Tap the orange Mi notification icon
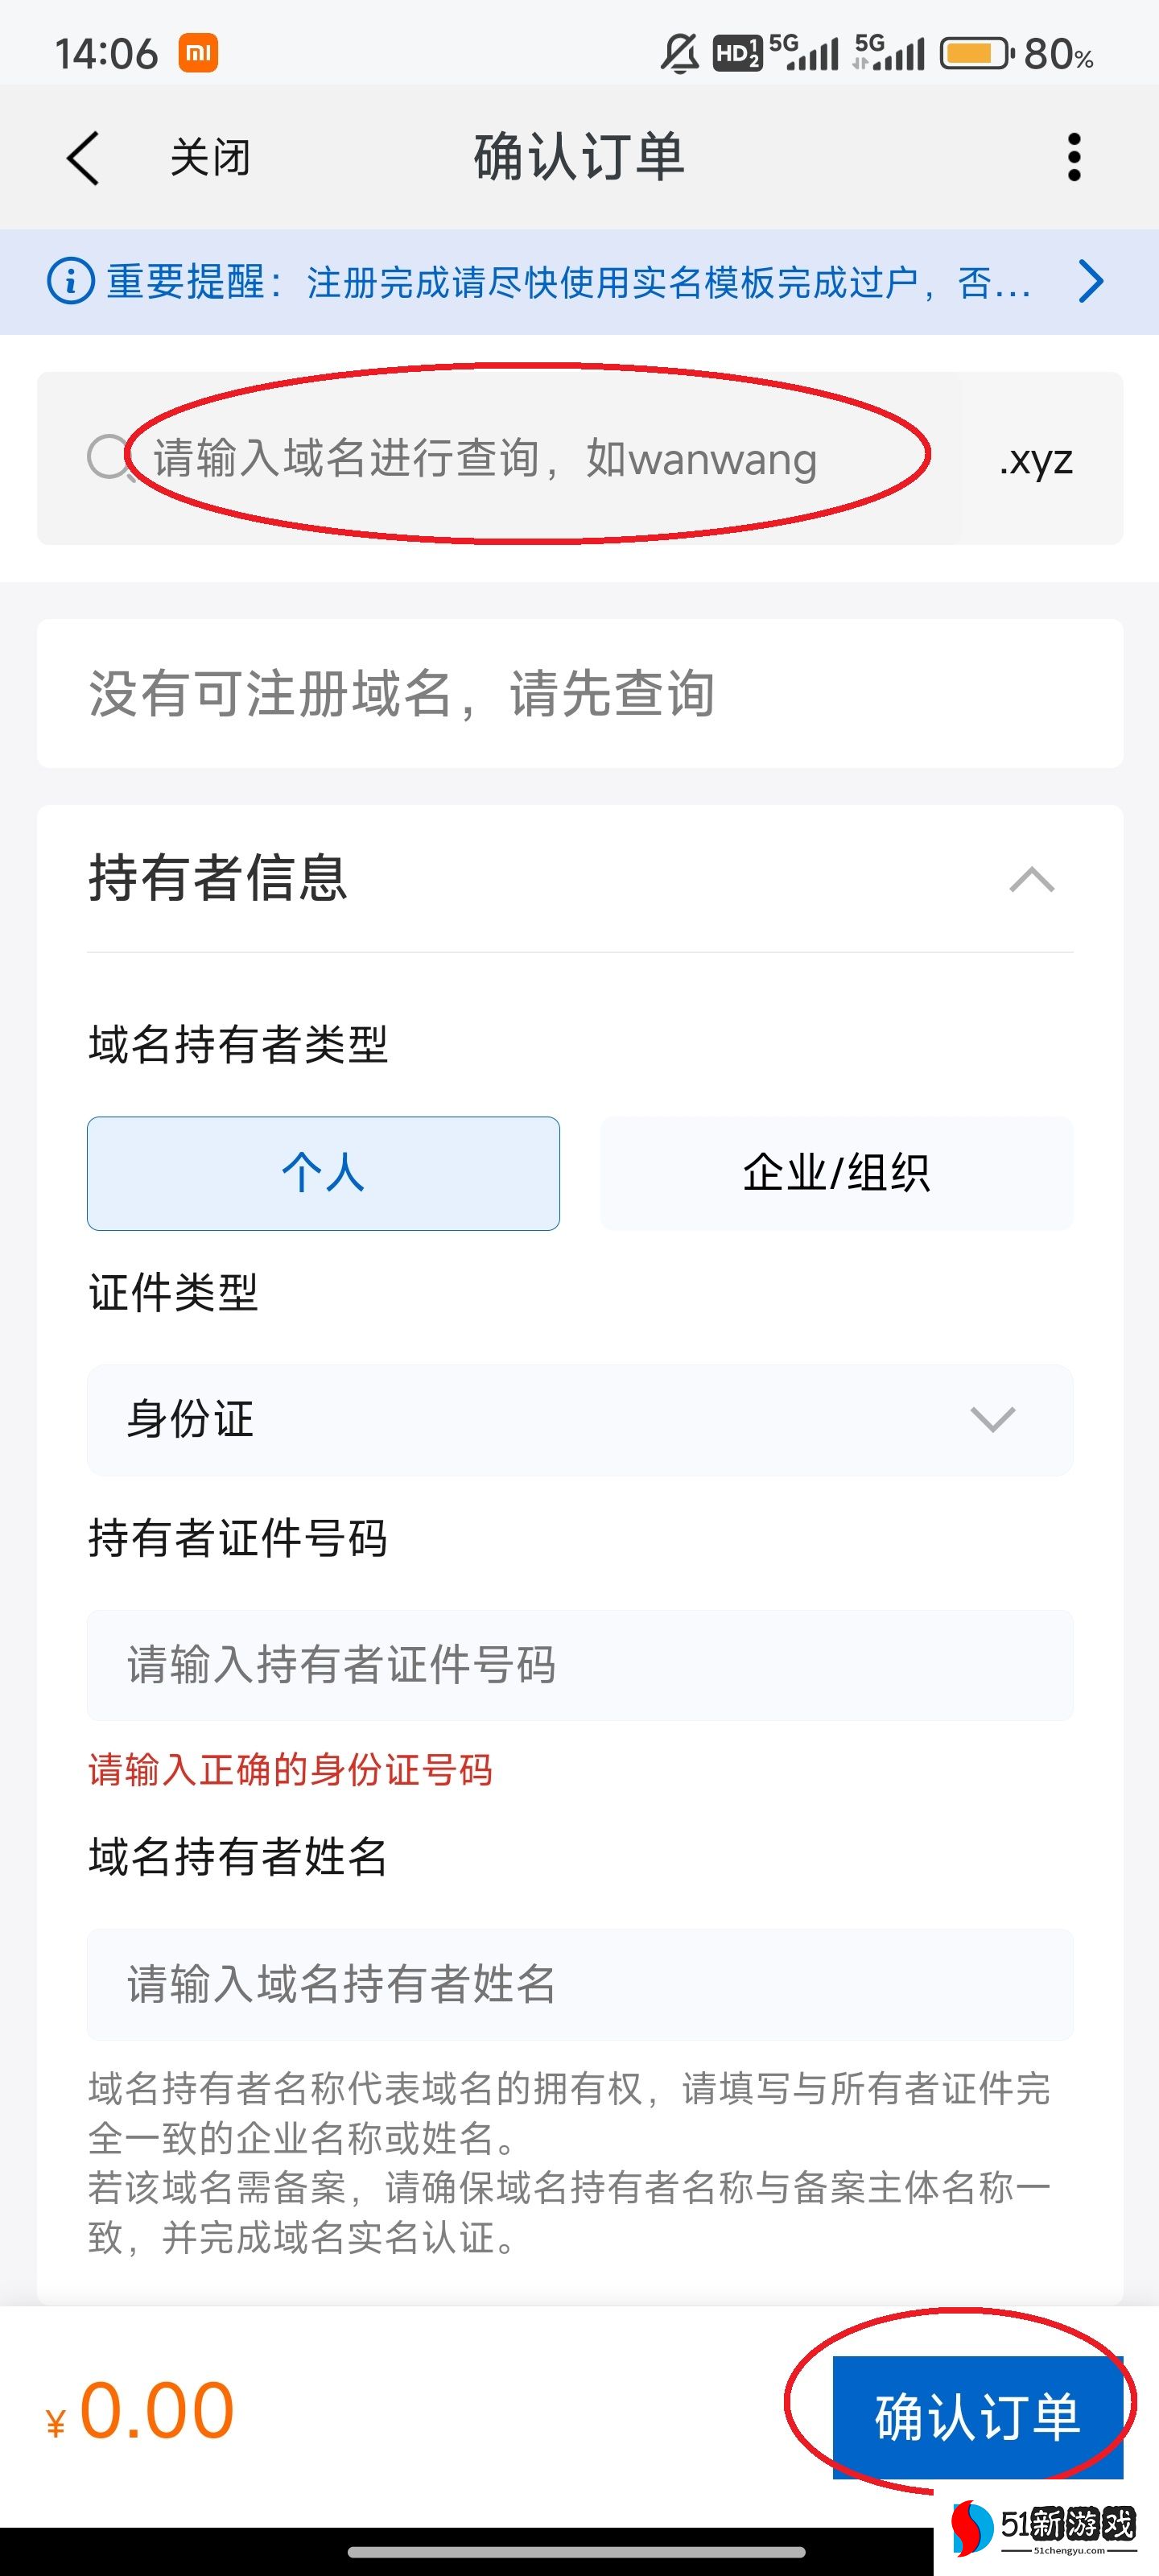Image resolution: width=1159 pixels, height=2576 pixels. point(198,53)
